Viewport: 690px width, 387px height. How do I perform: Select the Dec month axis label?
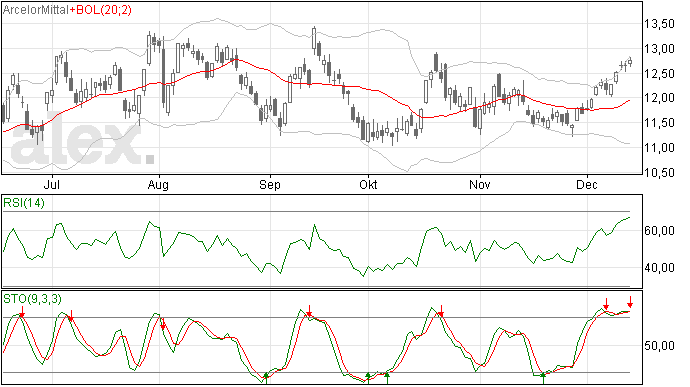coord(587,184)
